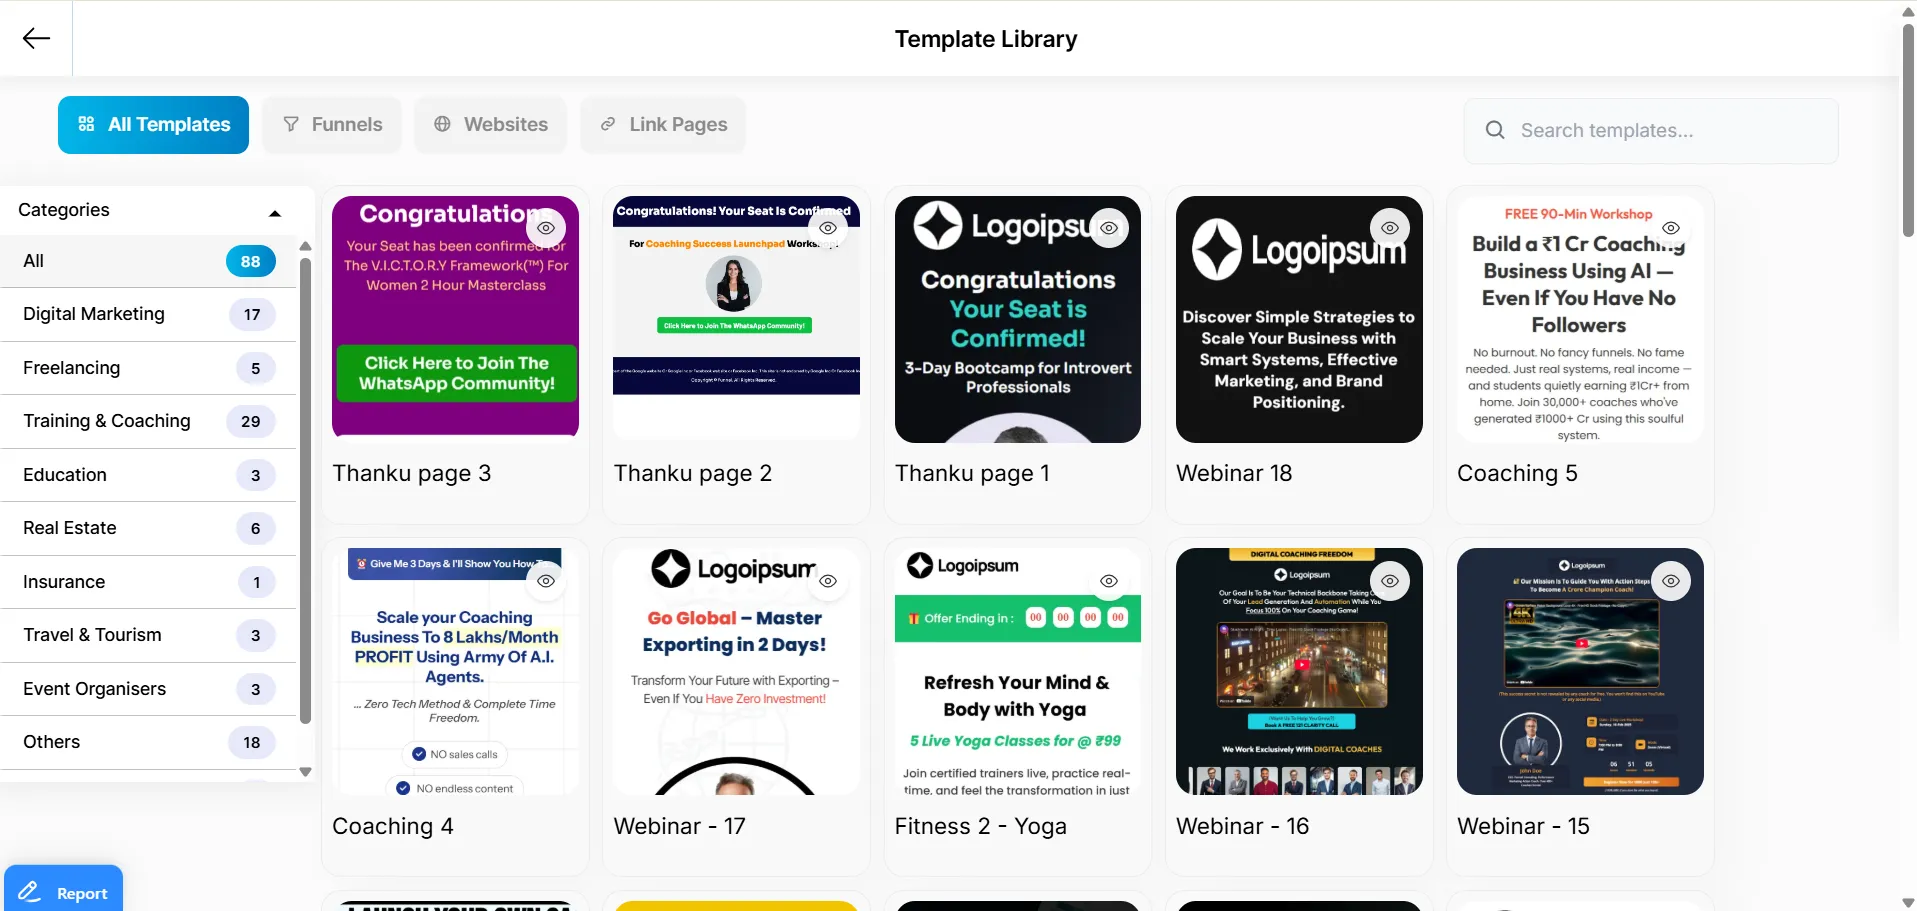Toggle preview eye on Webinar - 16
Screen dimensions: 1917x911
coord(1390,581)
